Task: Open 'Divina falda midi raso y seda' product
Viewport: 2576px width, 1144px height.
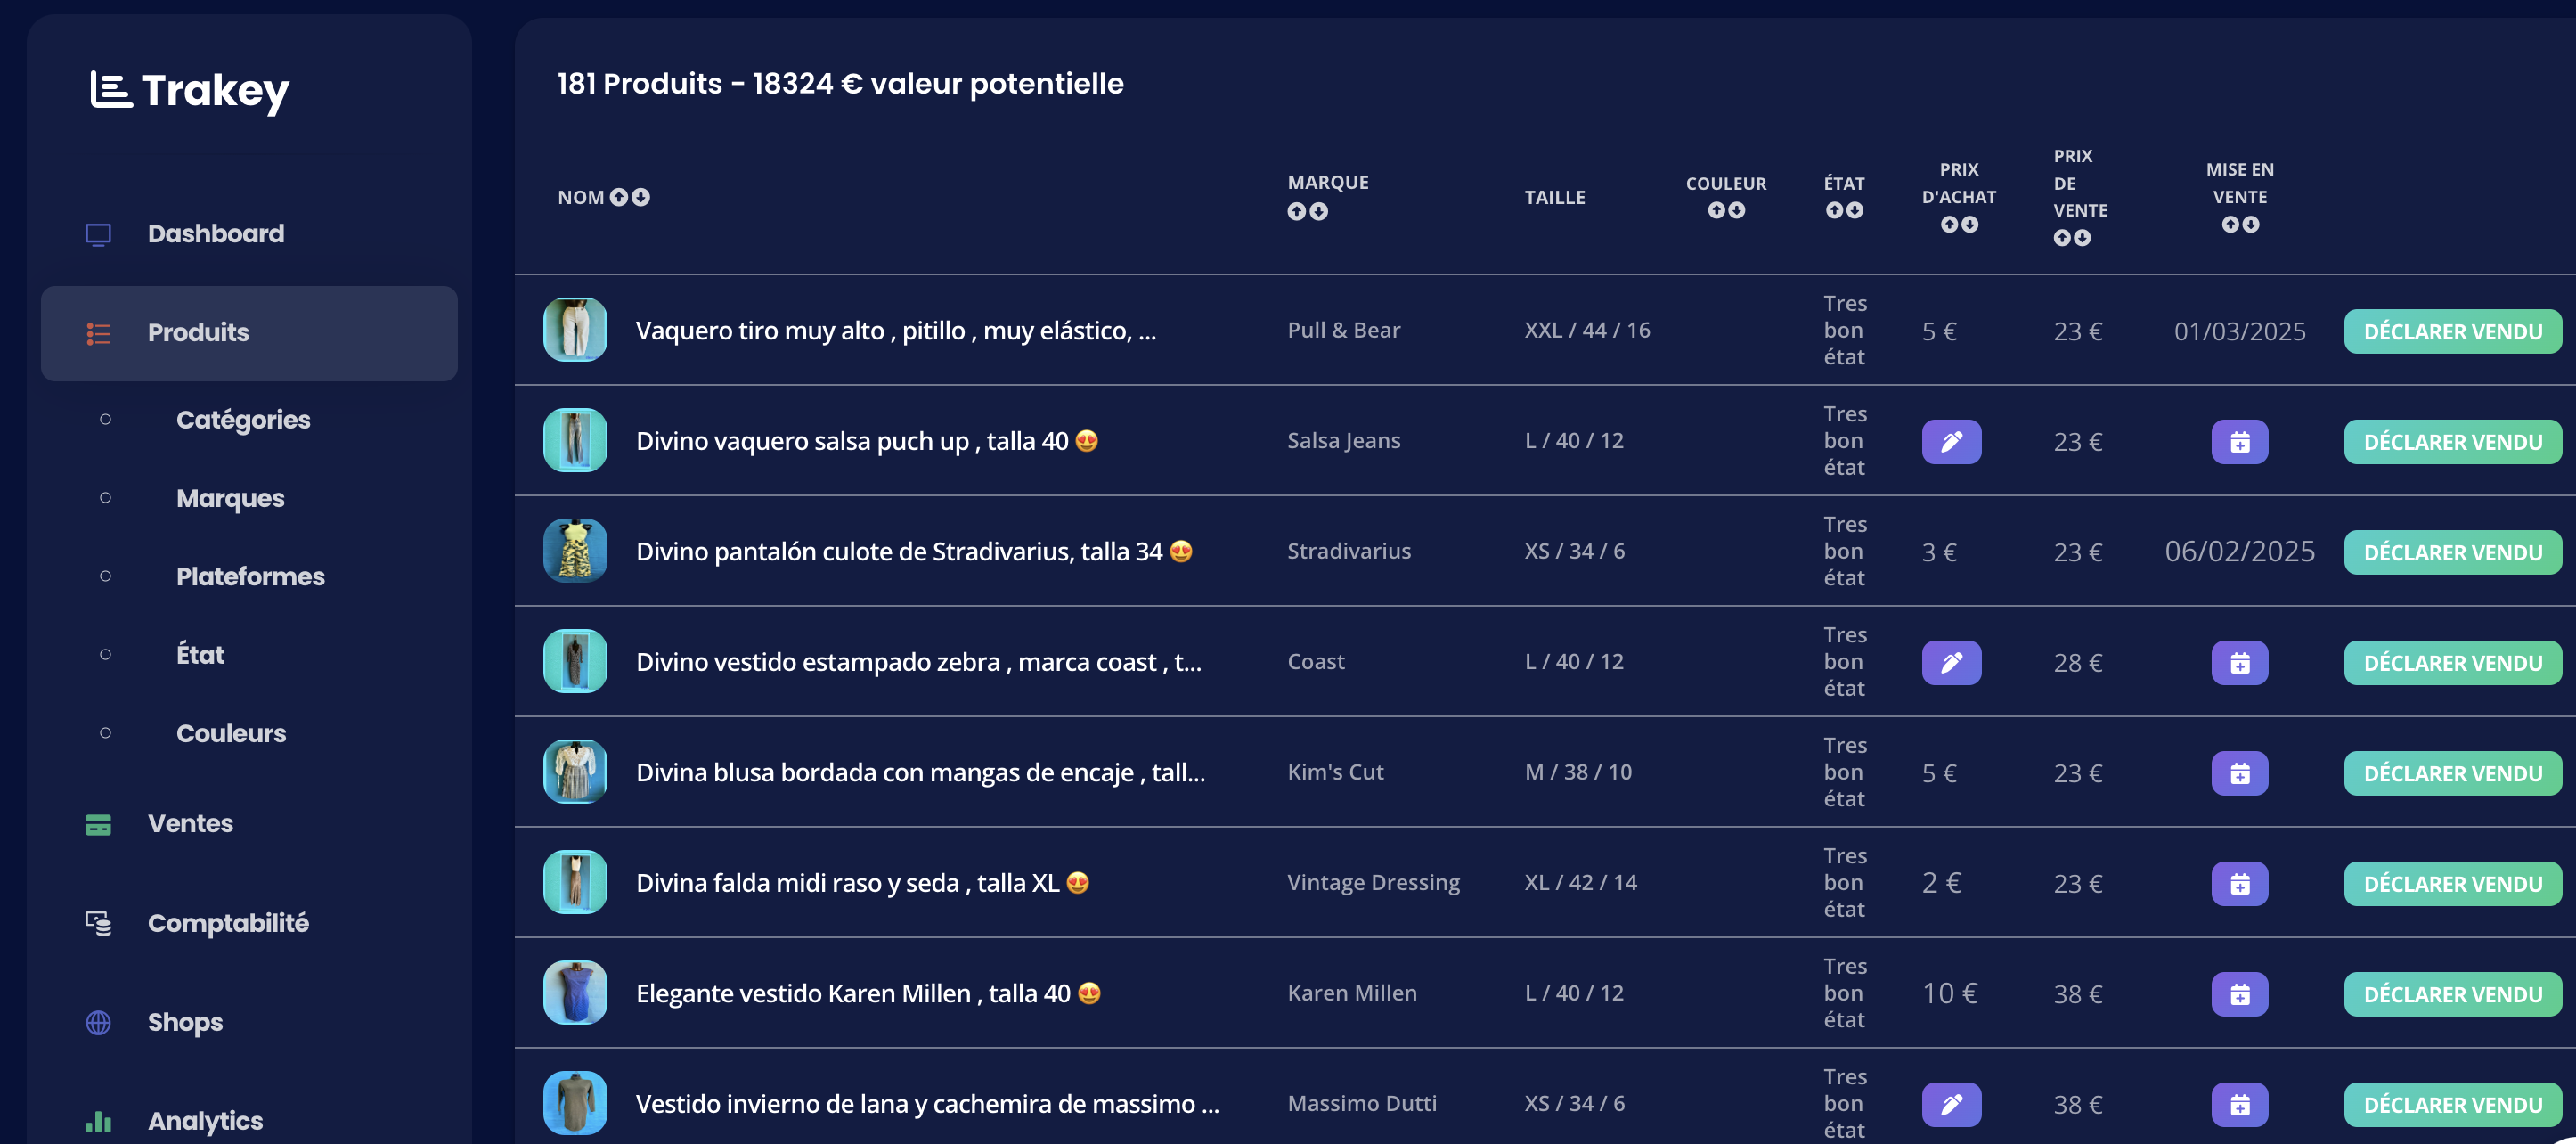Action: [862, 883]
